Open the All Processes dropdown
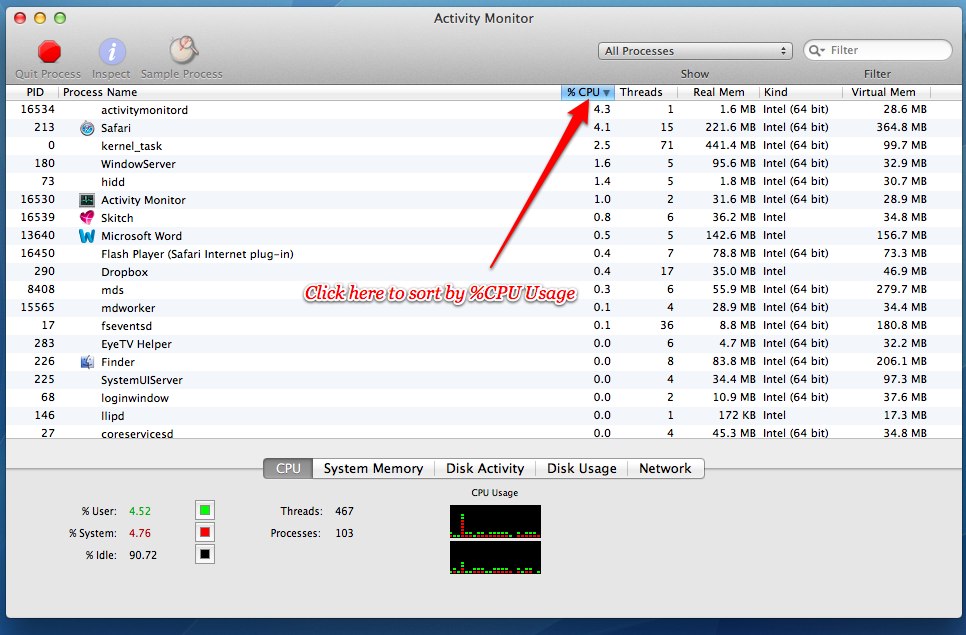This screenshot has height=635, width=966. 695,51
